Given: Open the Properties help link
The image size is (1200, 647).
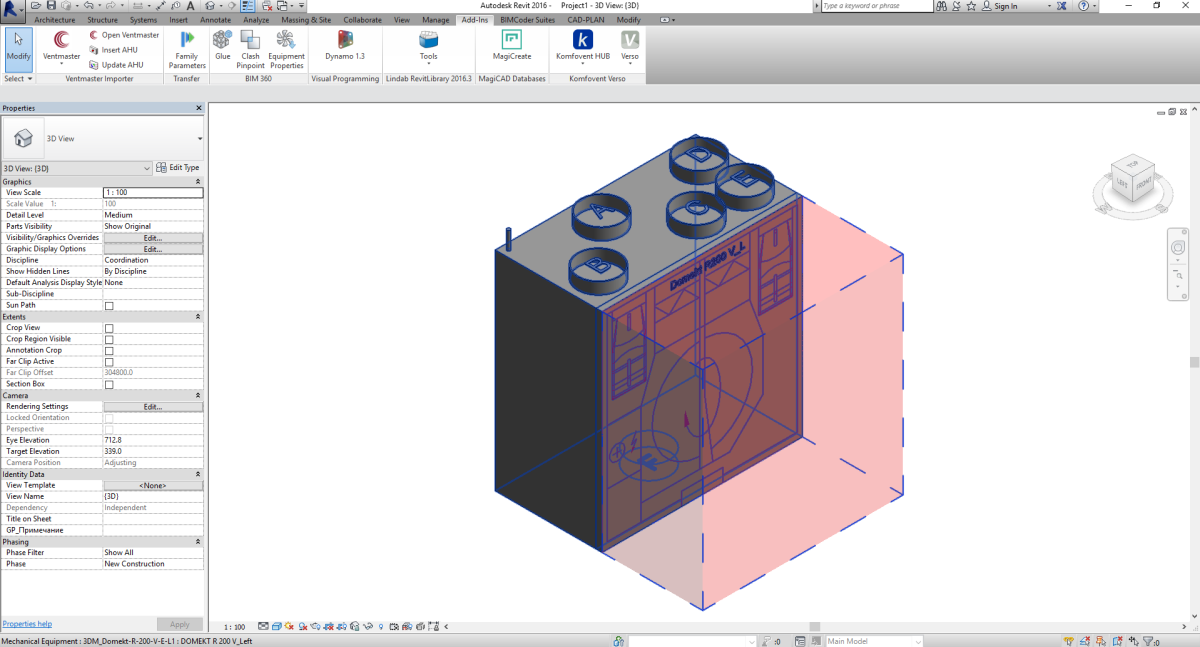Looking at the screenshot, I should pos(27,624).
